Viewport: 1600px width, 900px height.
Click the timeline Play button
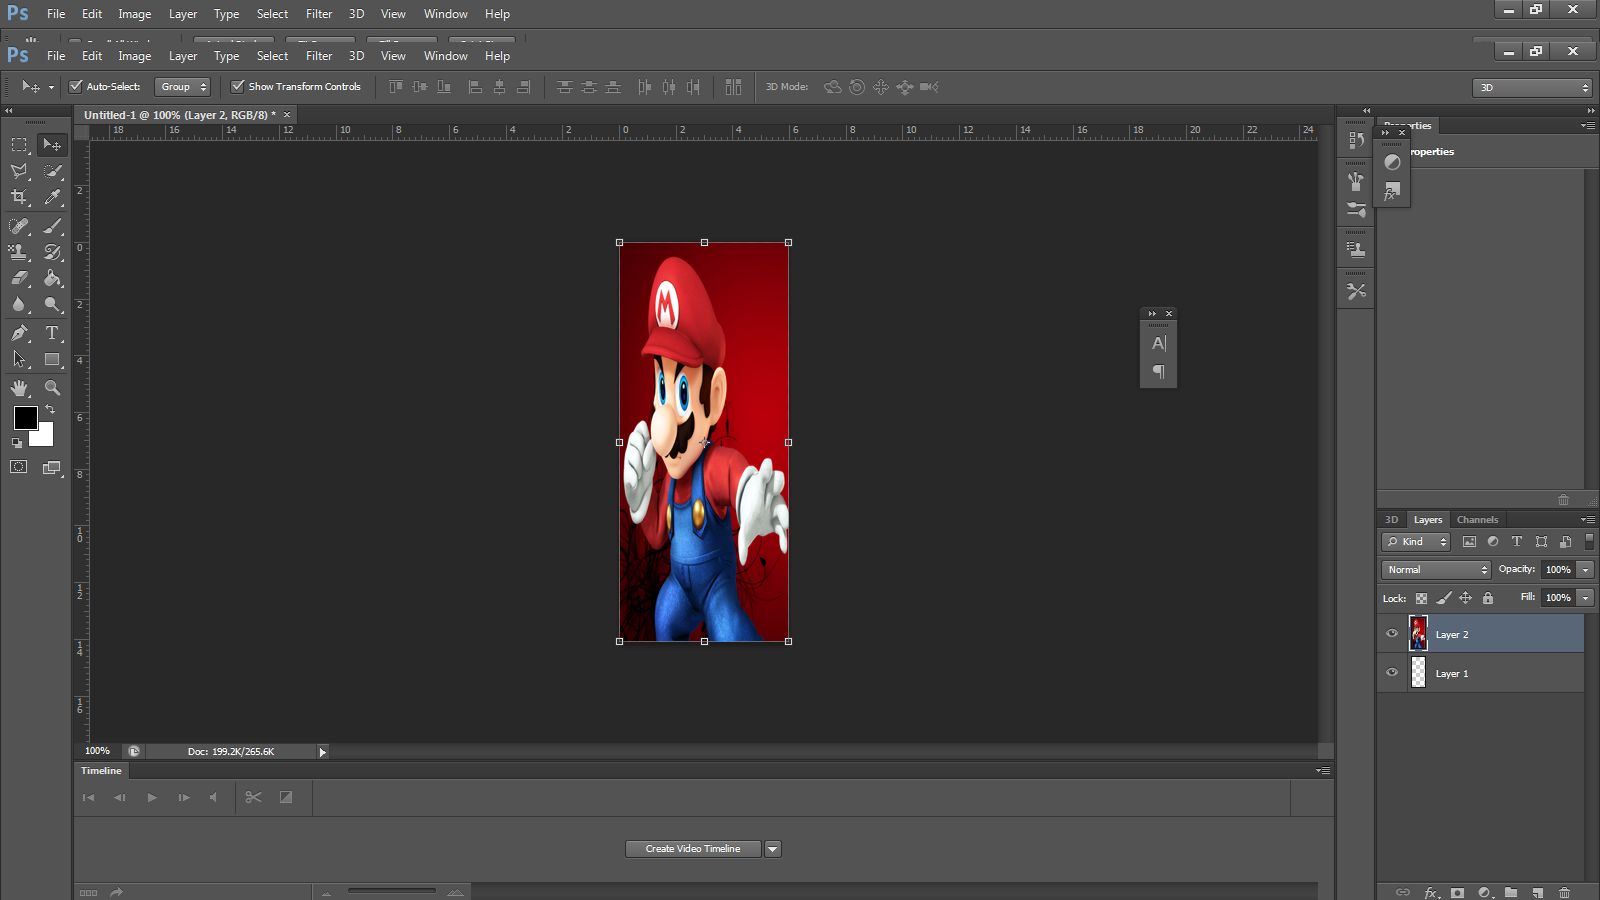pos(152,797)
